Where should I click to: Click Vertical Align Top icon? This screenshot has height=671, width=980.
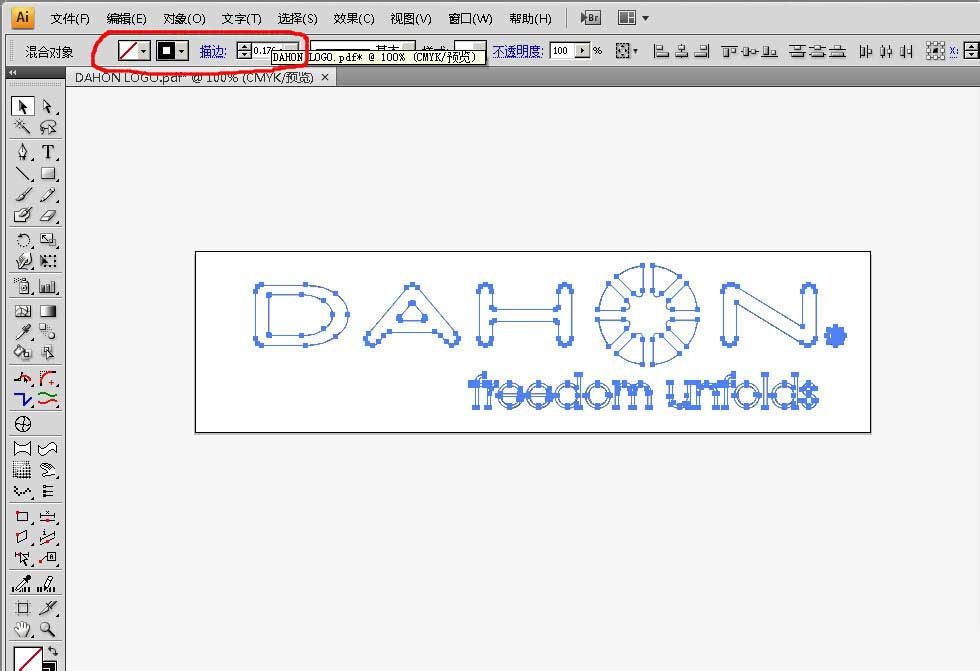[729, 51]
